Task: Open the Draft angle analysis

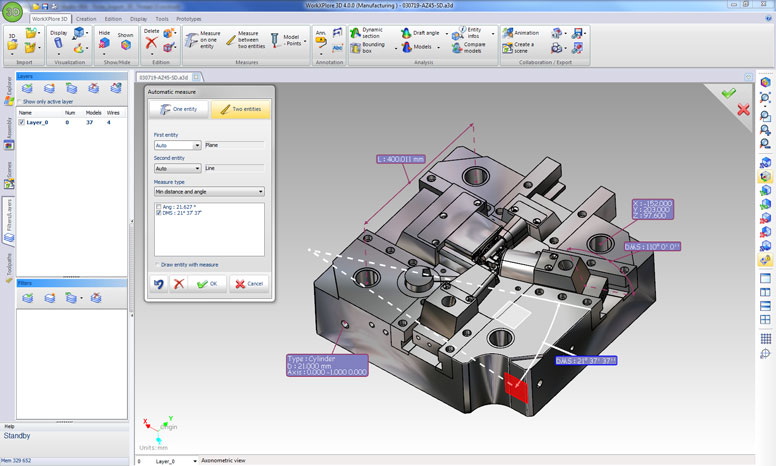Action: coord(420,33)
